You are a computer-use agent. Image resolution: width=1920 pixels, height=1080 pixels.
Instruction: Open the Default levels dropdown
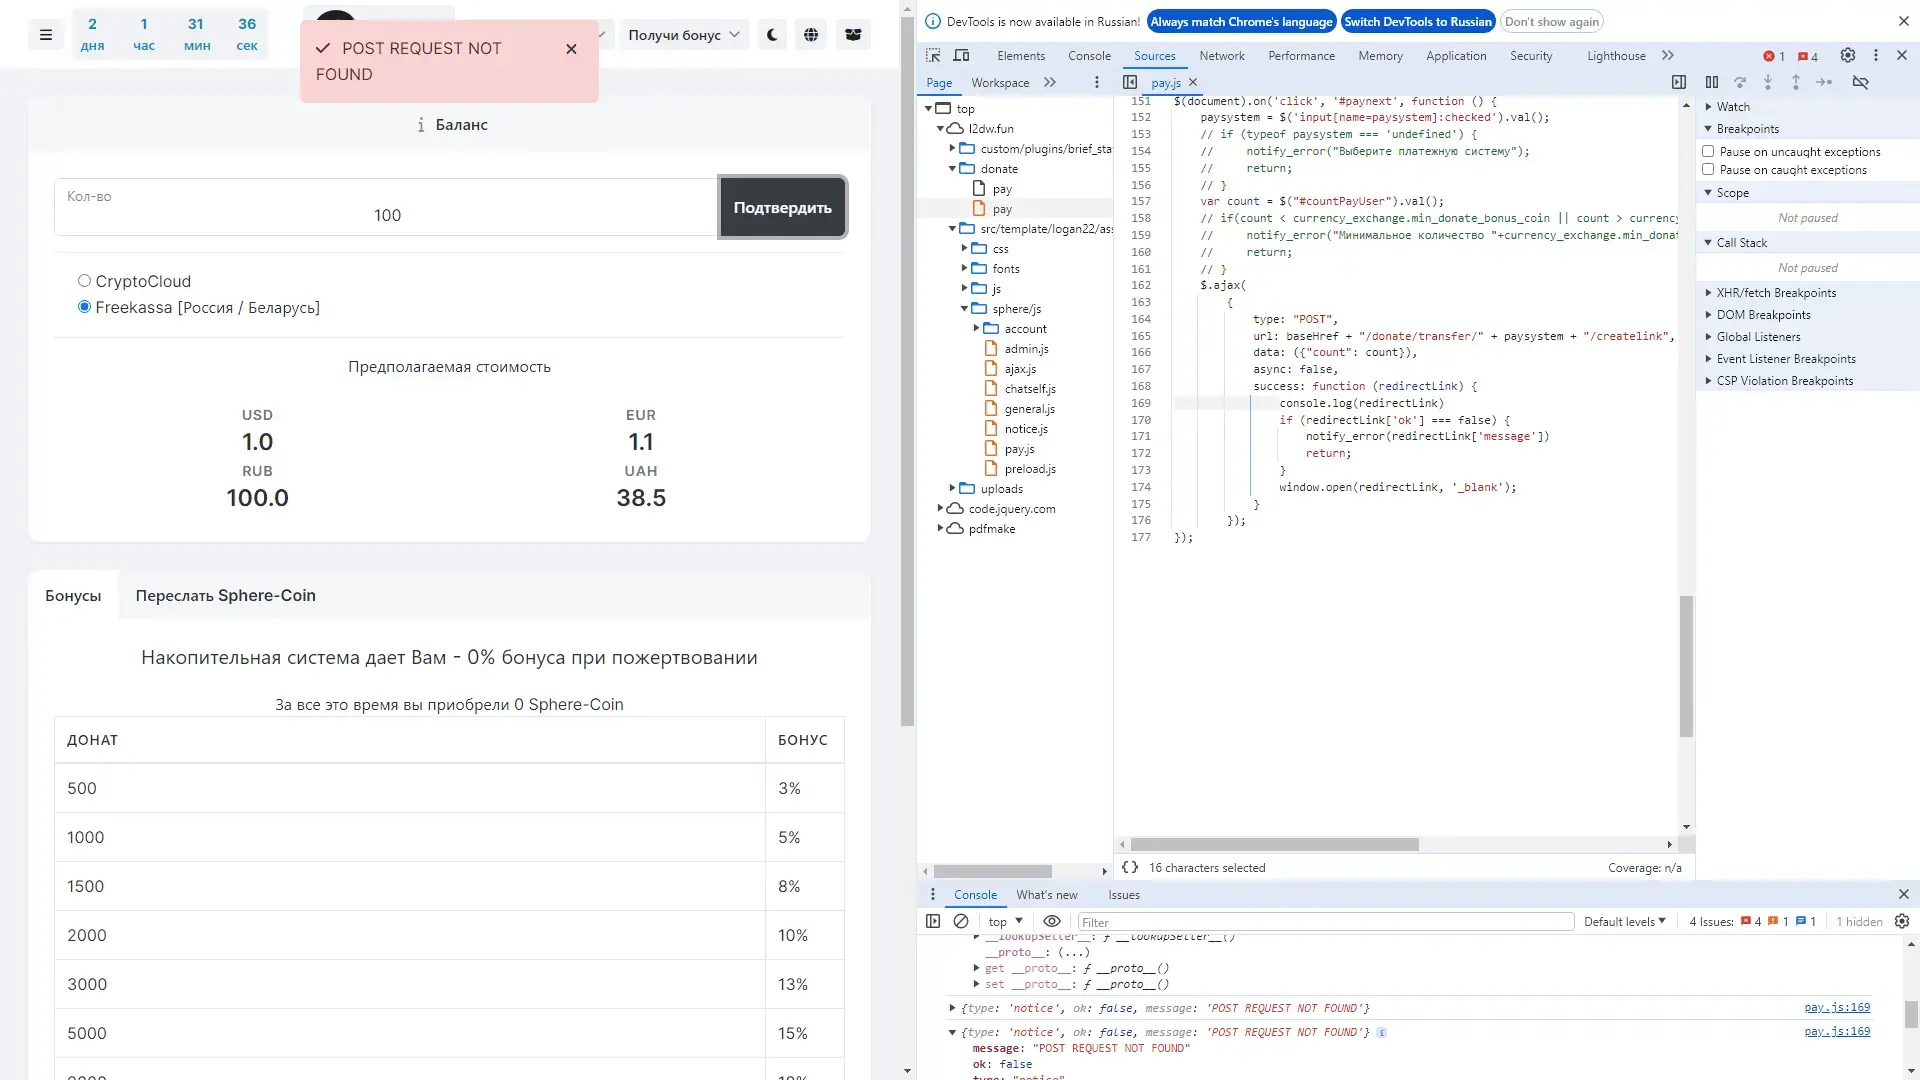tap(1624, 922)
